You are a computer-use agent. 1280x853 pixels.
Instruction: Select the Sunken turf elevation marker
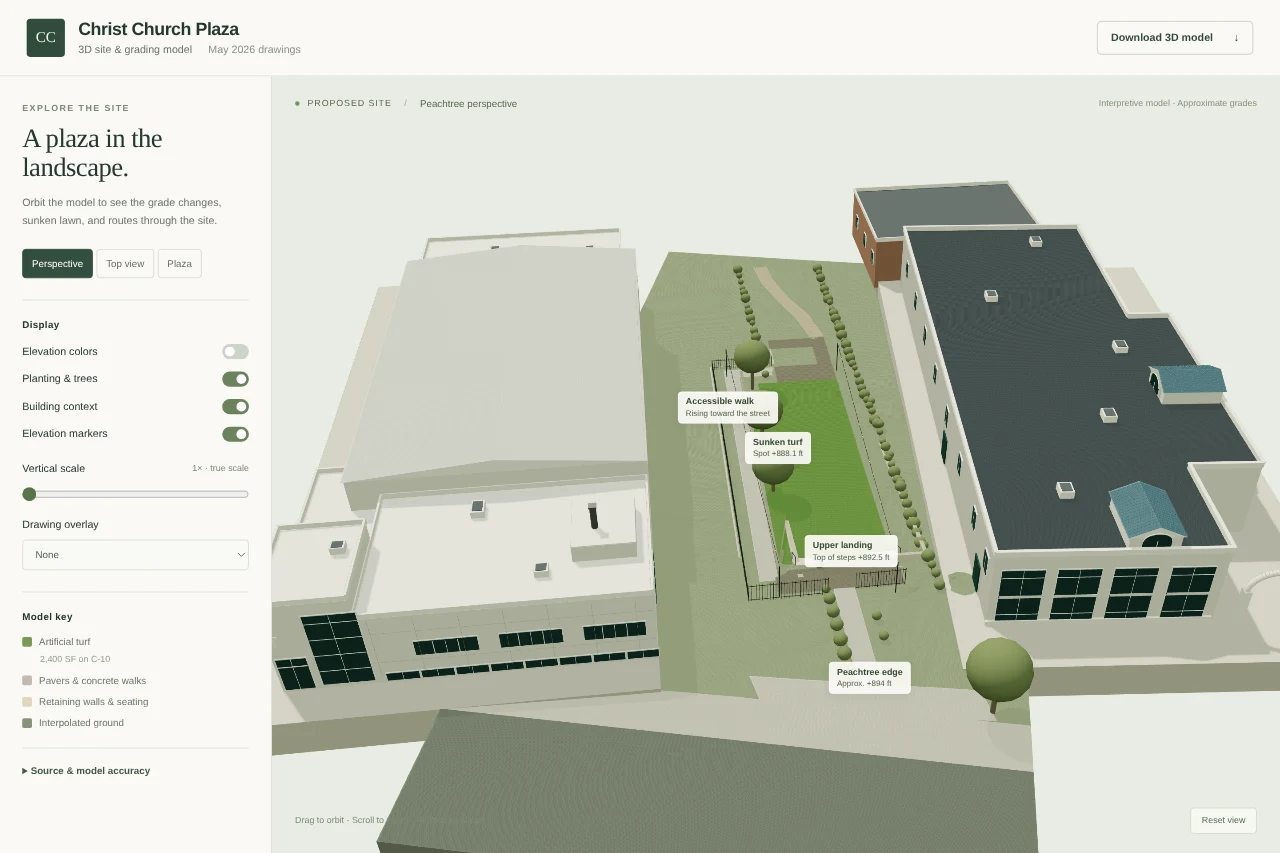[778, 447]
